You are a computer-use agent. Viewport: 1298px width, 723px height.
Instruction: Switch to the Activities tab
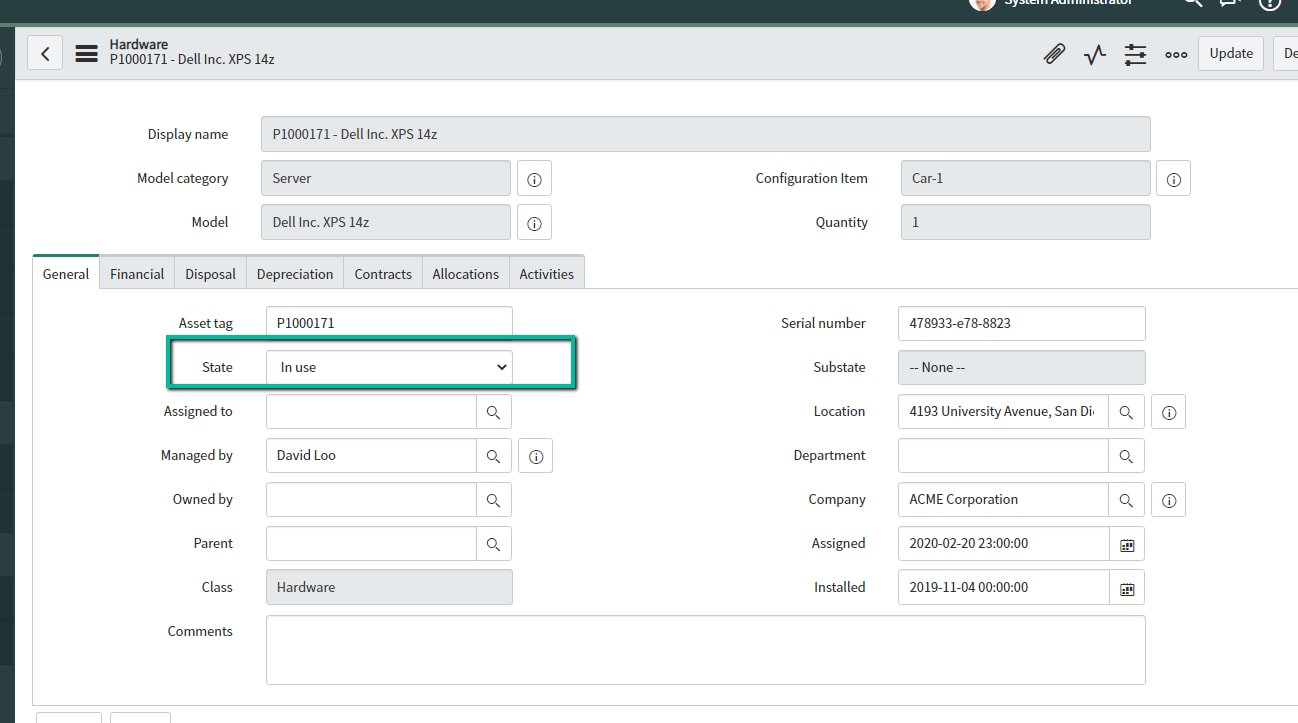(x=547, y=274)
